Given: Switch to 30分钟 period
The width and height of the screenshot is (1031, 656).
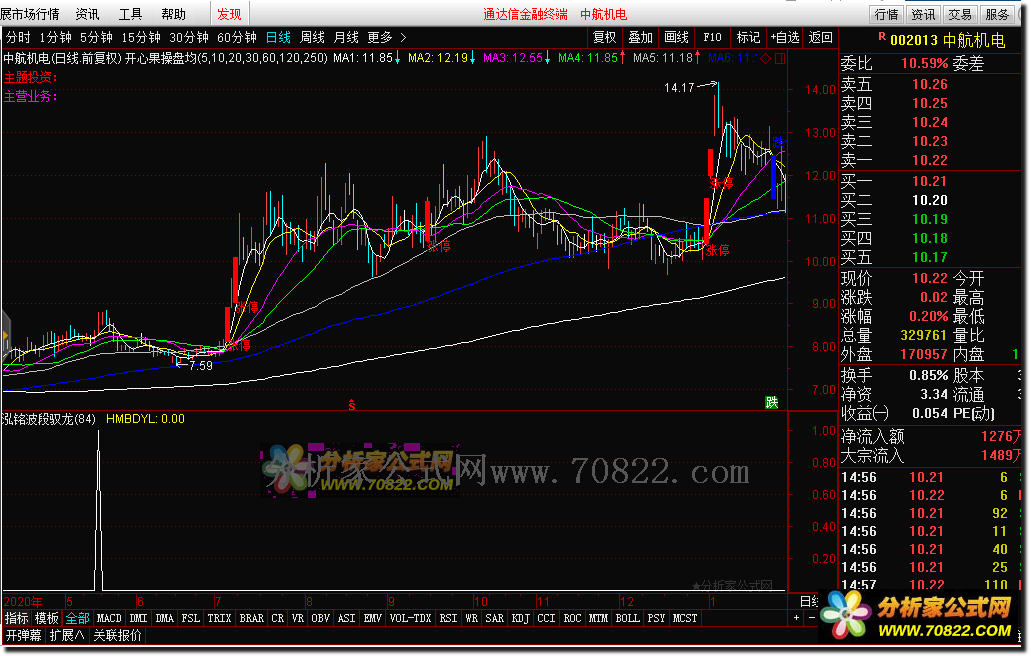Looking at the screenshot, I should [189, 38].
